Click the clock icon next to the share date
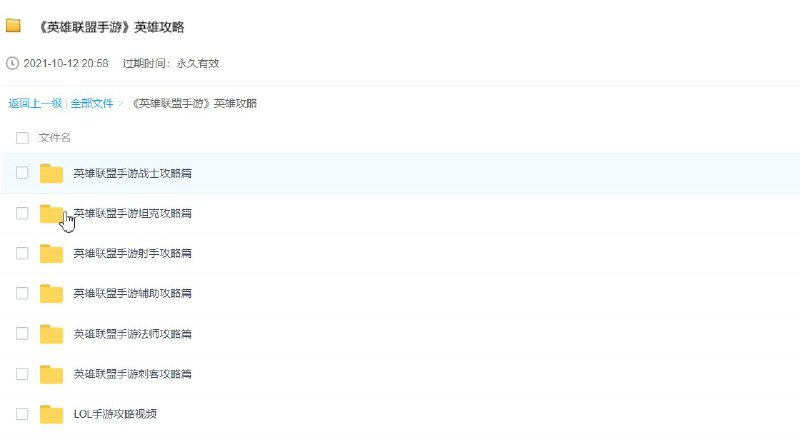This screenshot has width=800, height=437. click(x=12, y=63)
